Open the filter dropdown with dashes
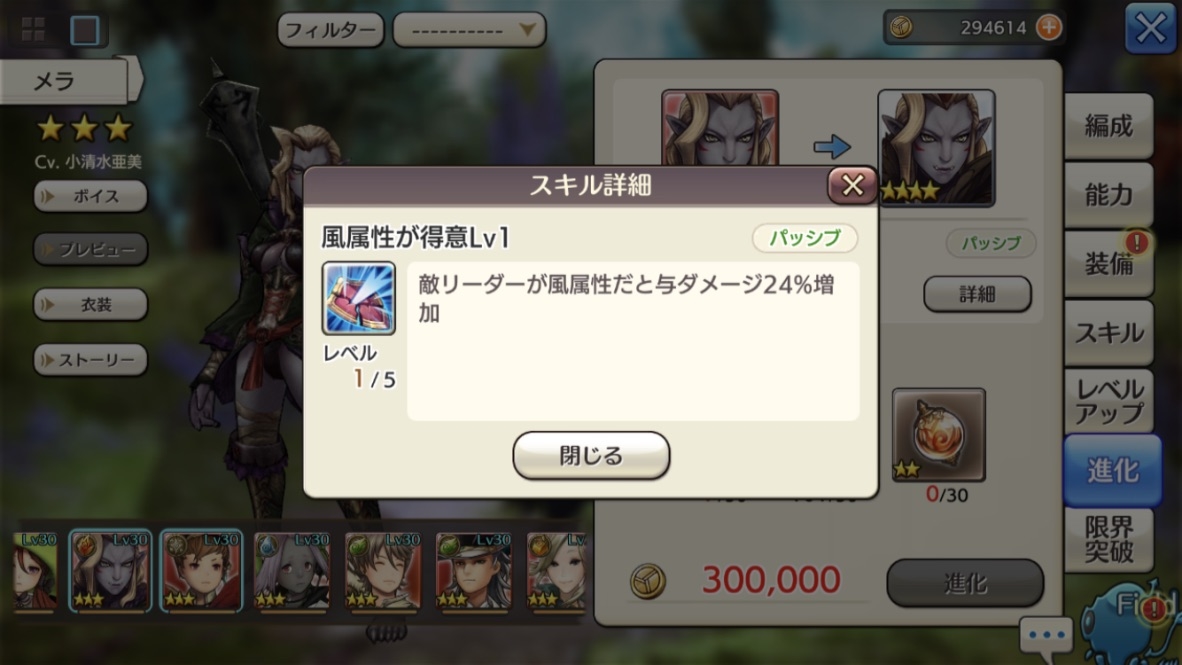 [x=469, y=30]
